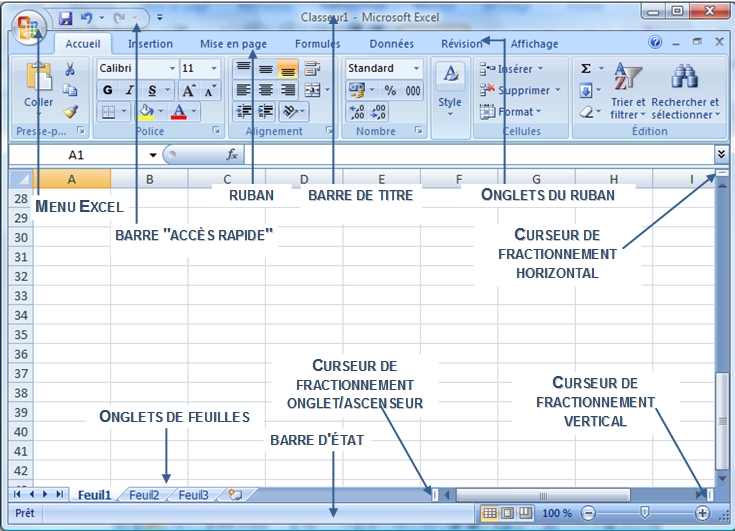Open the Office button menu
This screenshot has width=735, height=531.
pos(28,26)
